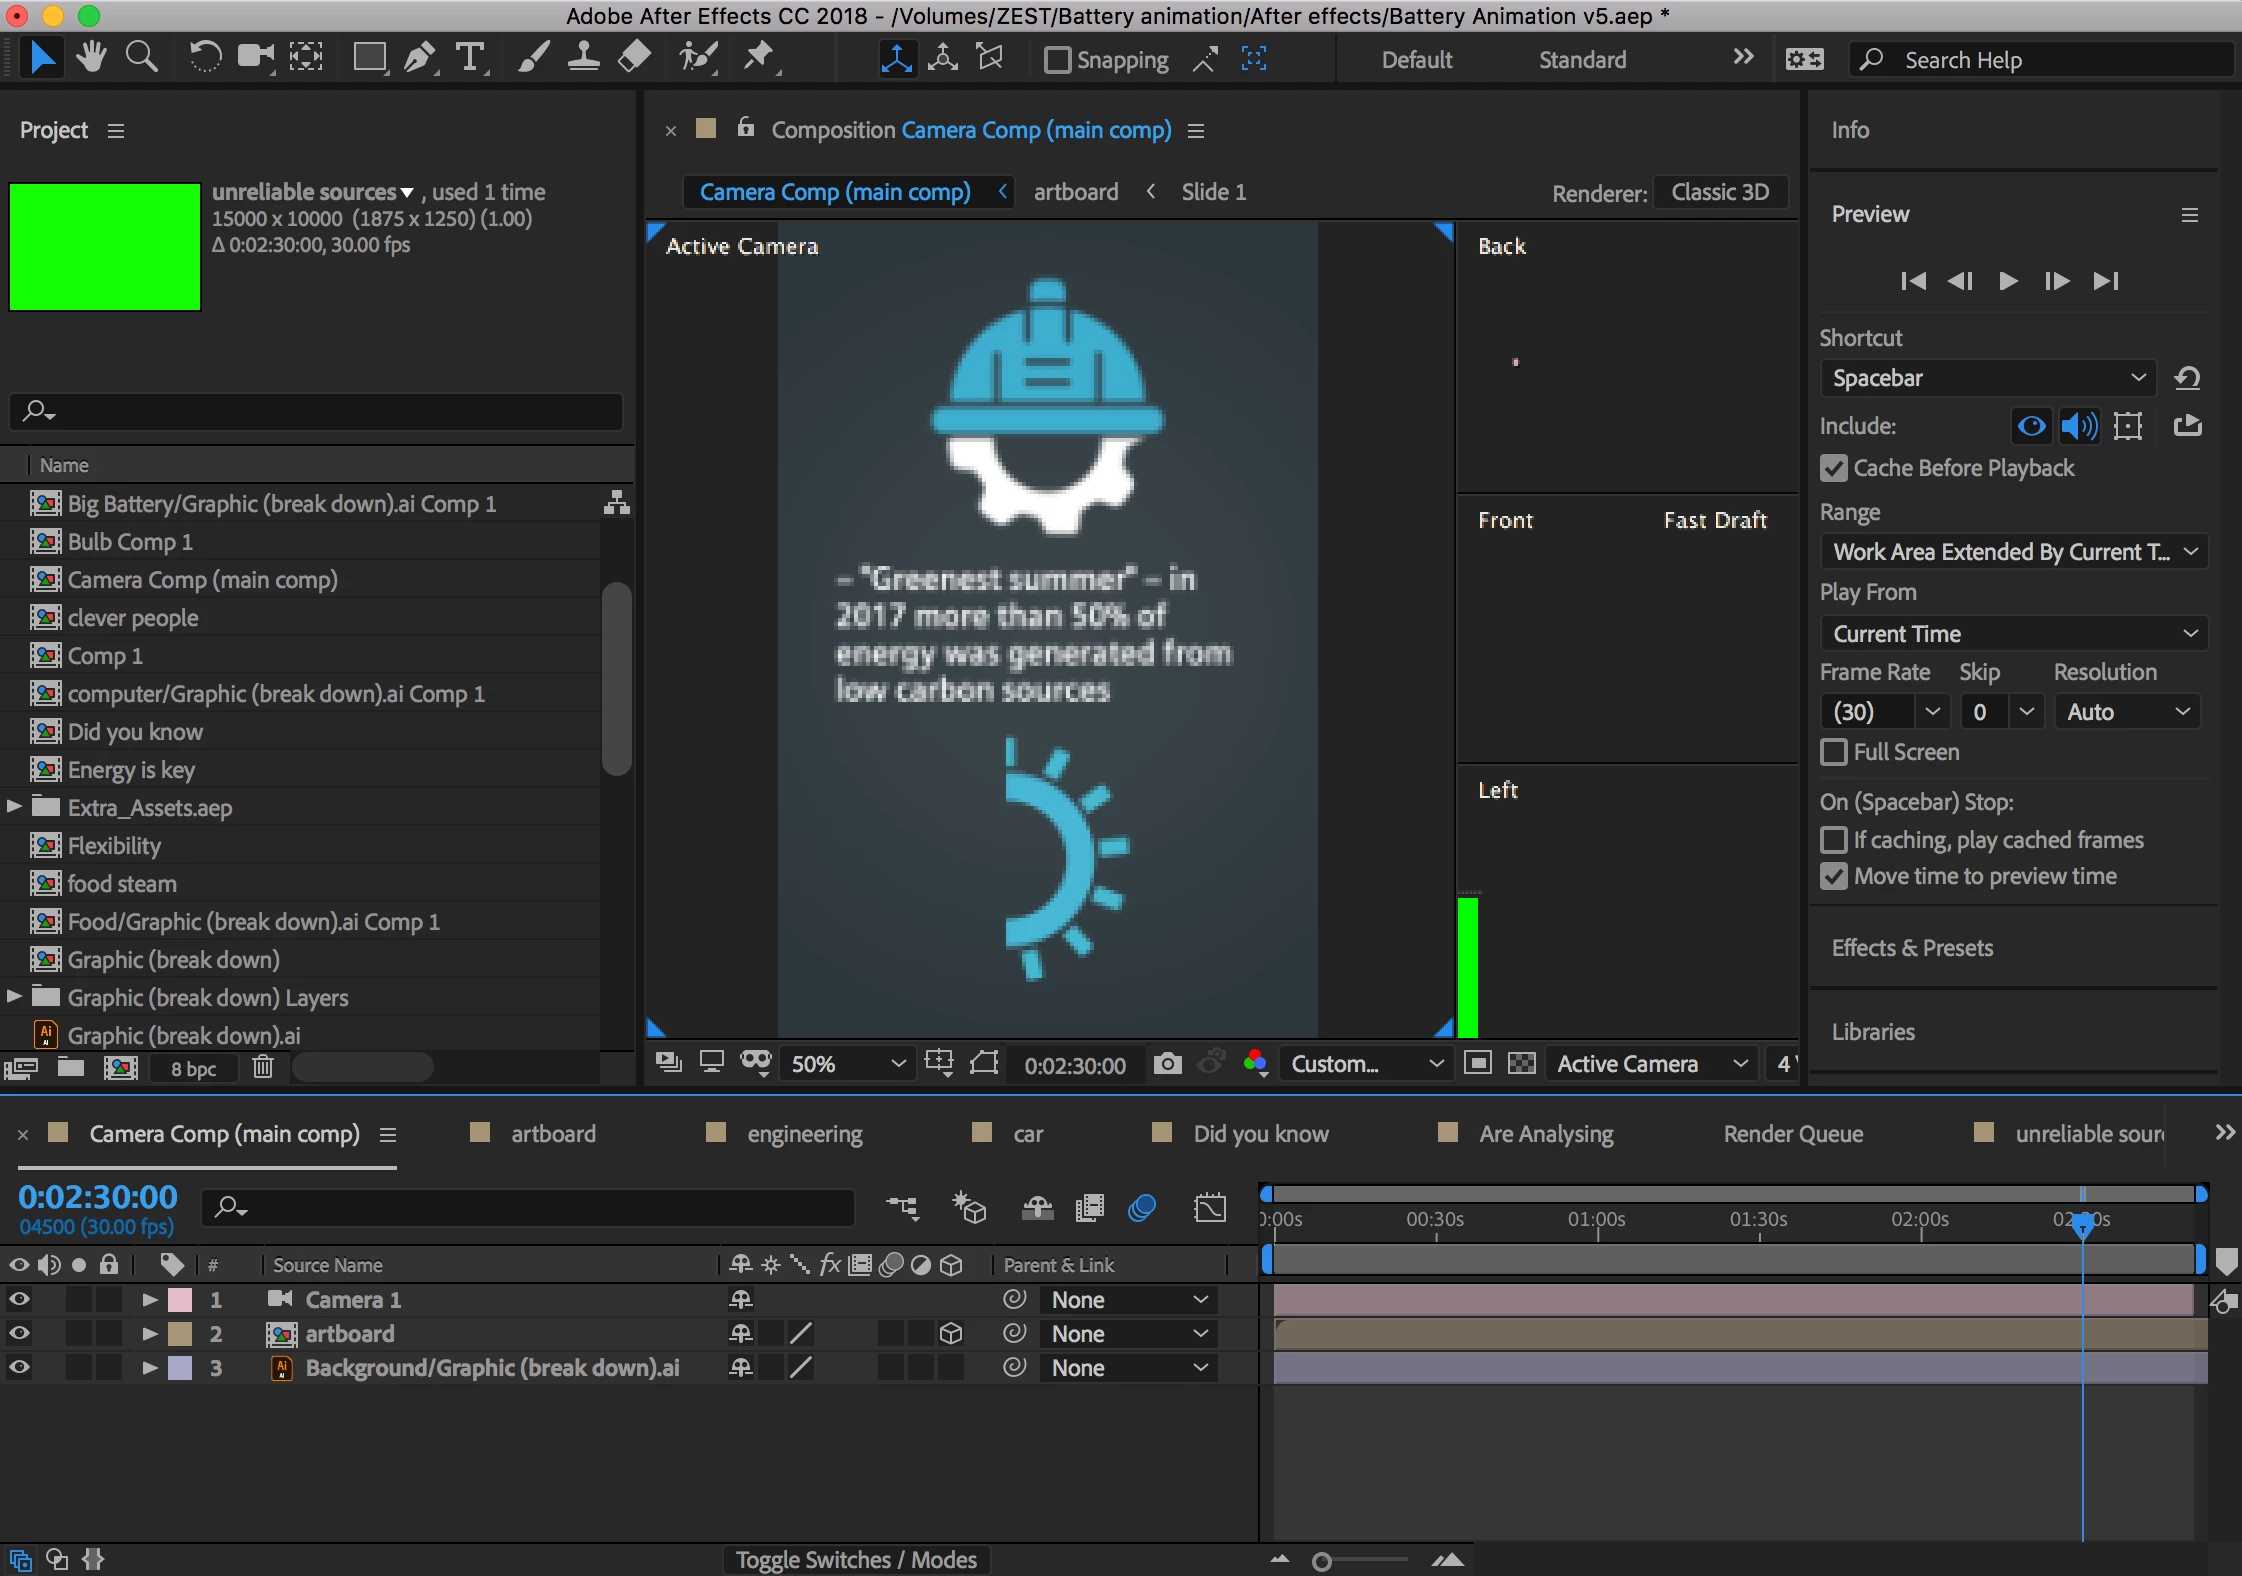This screenshot has width=2242, height=1576.
Task: Hide the artboard layer with eye icon
Action: coord(19,1333)
